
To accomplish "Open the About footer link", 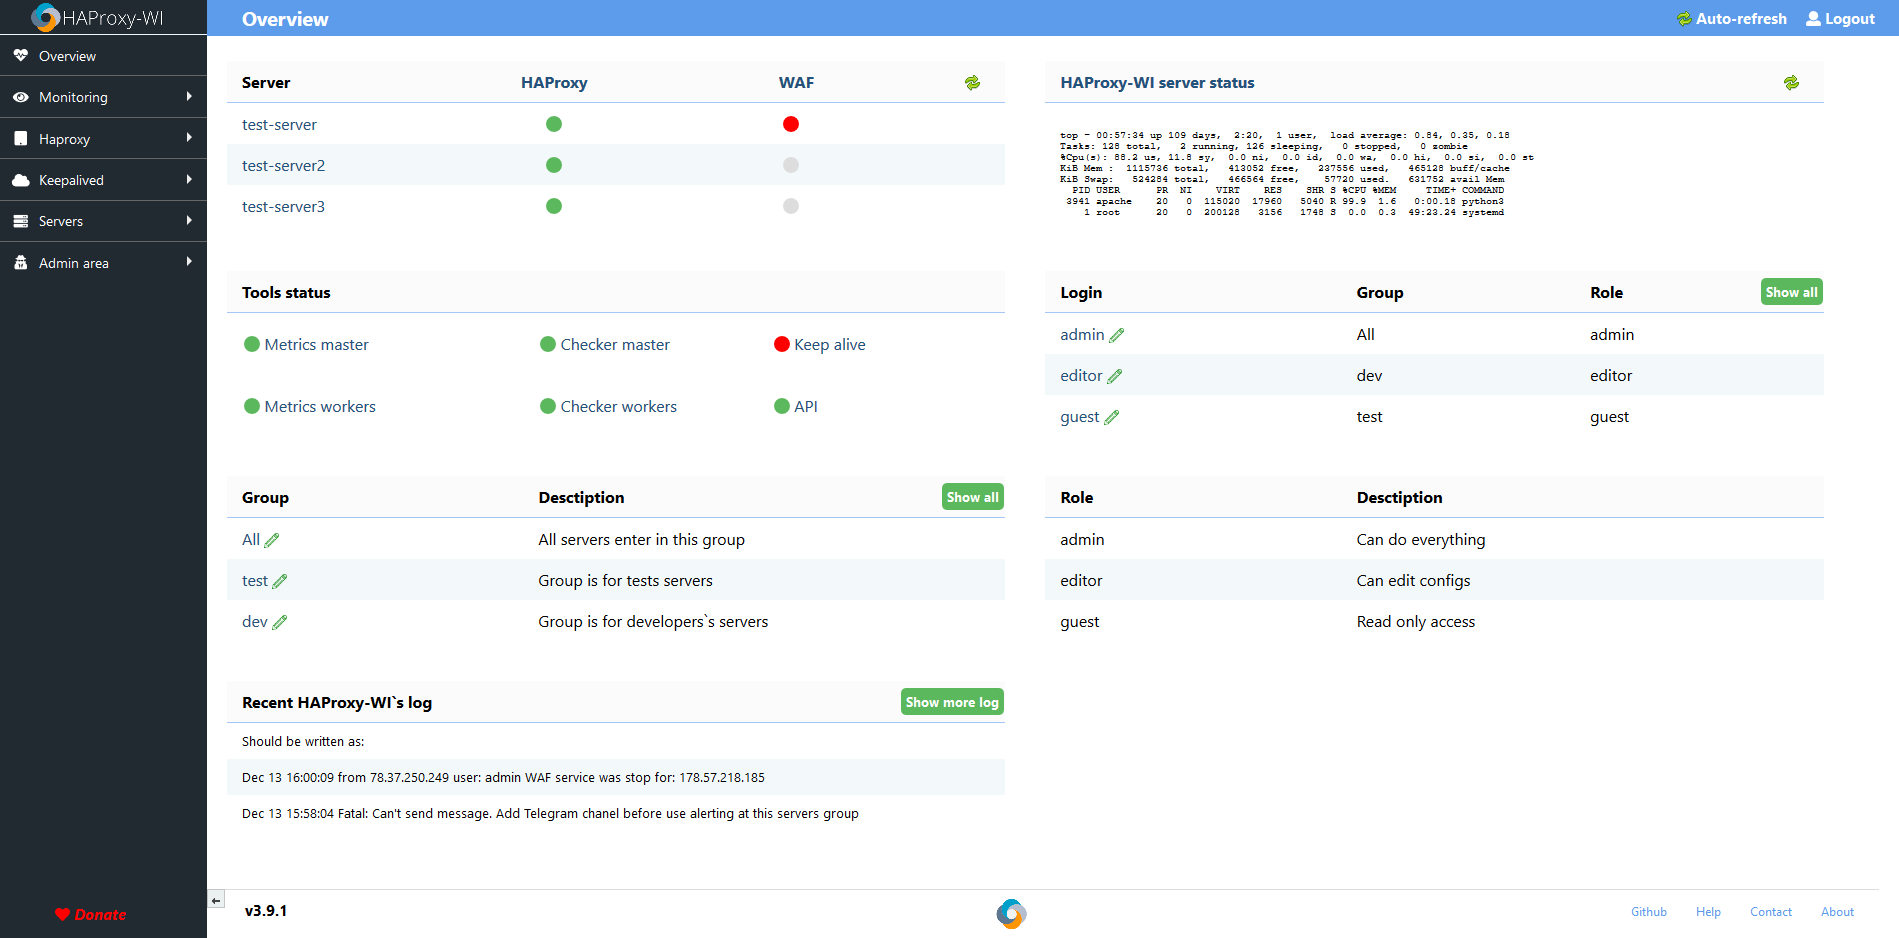I will pyautogui.click(x=1837, y=912).
